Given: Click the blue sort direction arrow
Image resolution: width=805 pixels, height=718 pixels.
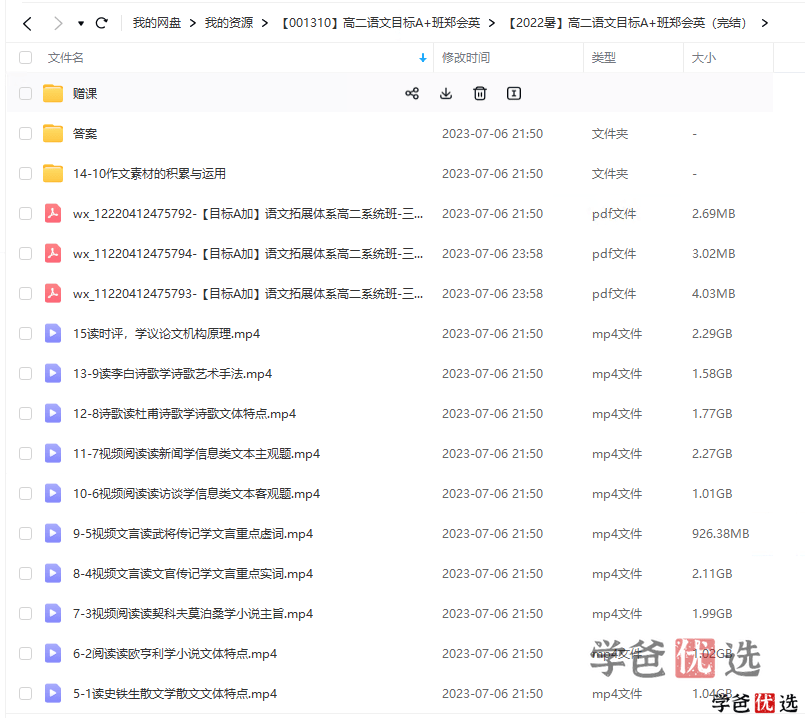Looking at the screenshot, I should click(x=423, y=58).
